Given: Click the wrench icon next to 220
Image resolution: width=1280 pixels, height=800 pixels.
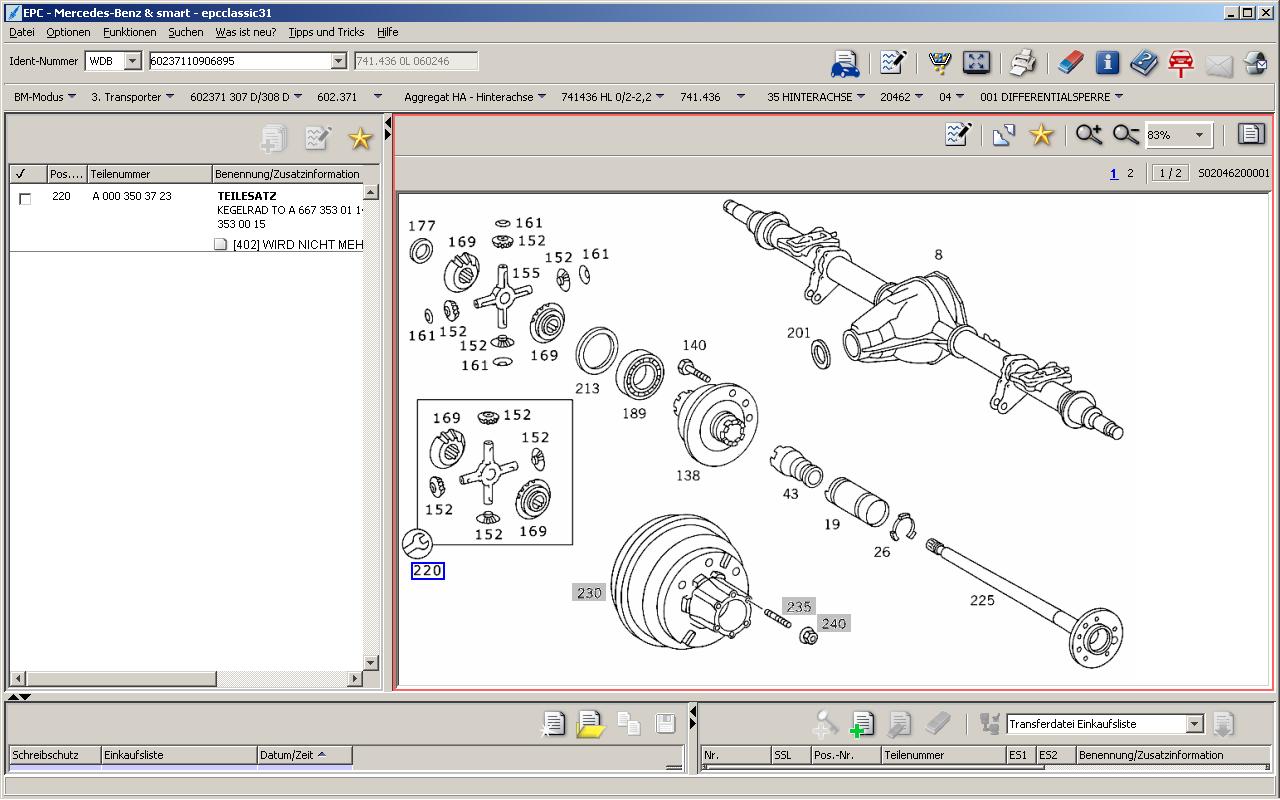Looking at the screenshot, I should pyautogui.click(x=417, y=544).
